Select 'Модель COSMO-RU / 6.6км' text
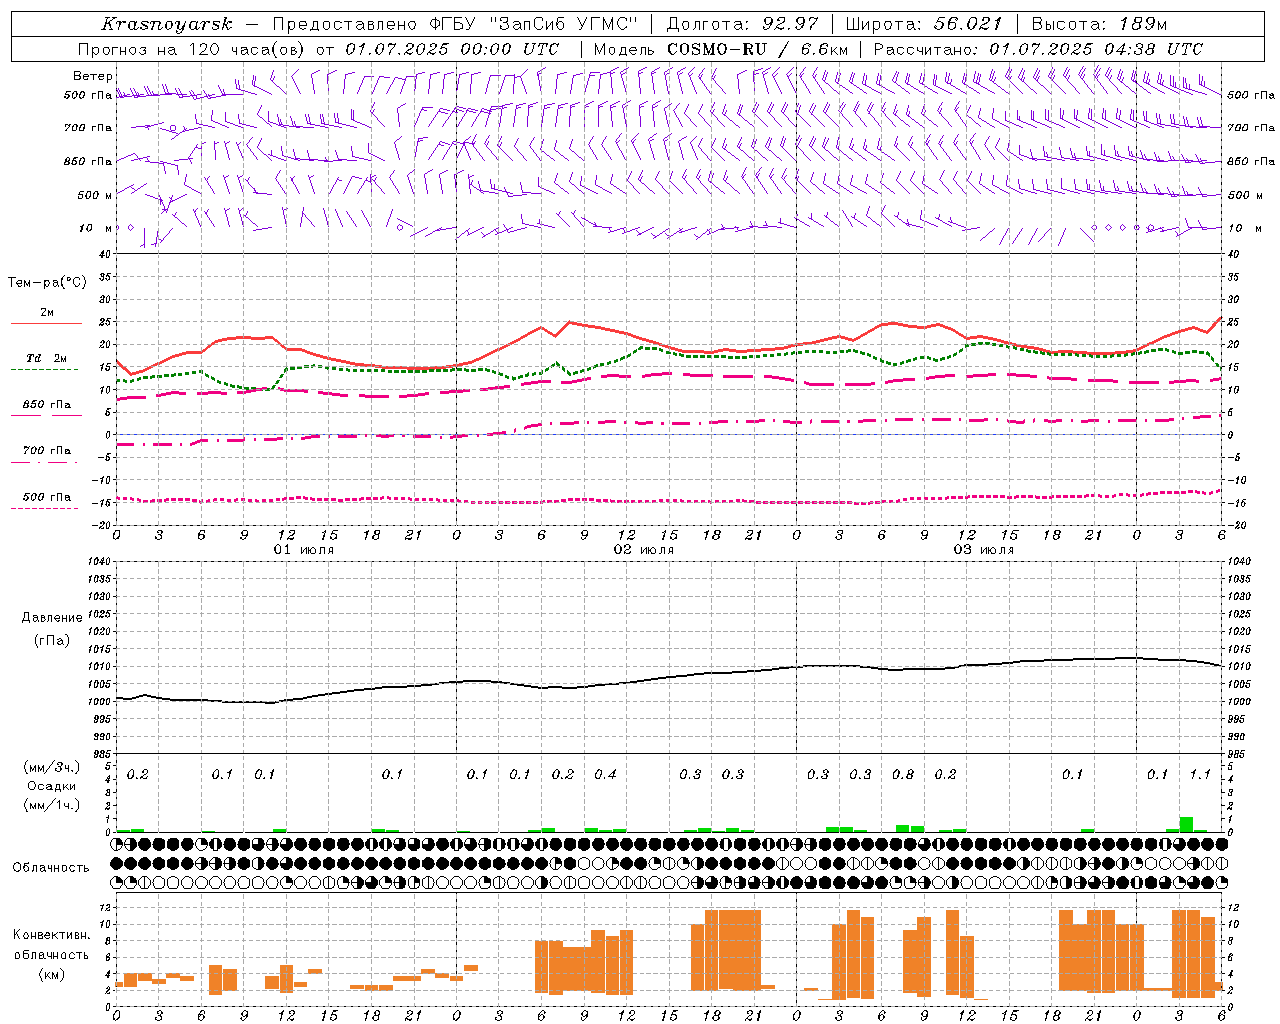1280x1024 pixels. [721, 49]
